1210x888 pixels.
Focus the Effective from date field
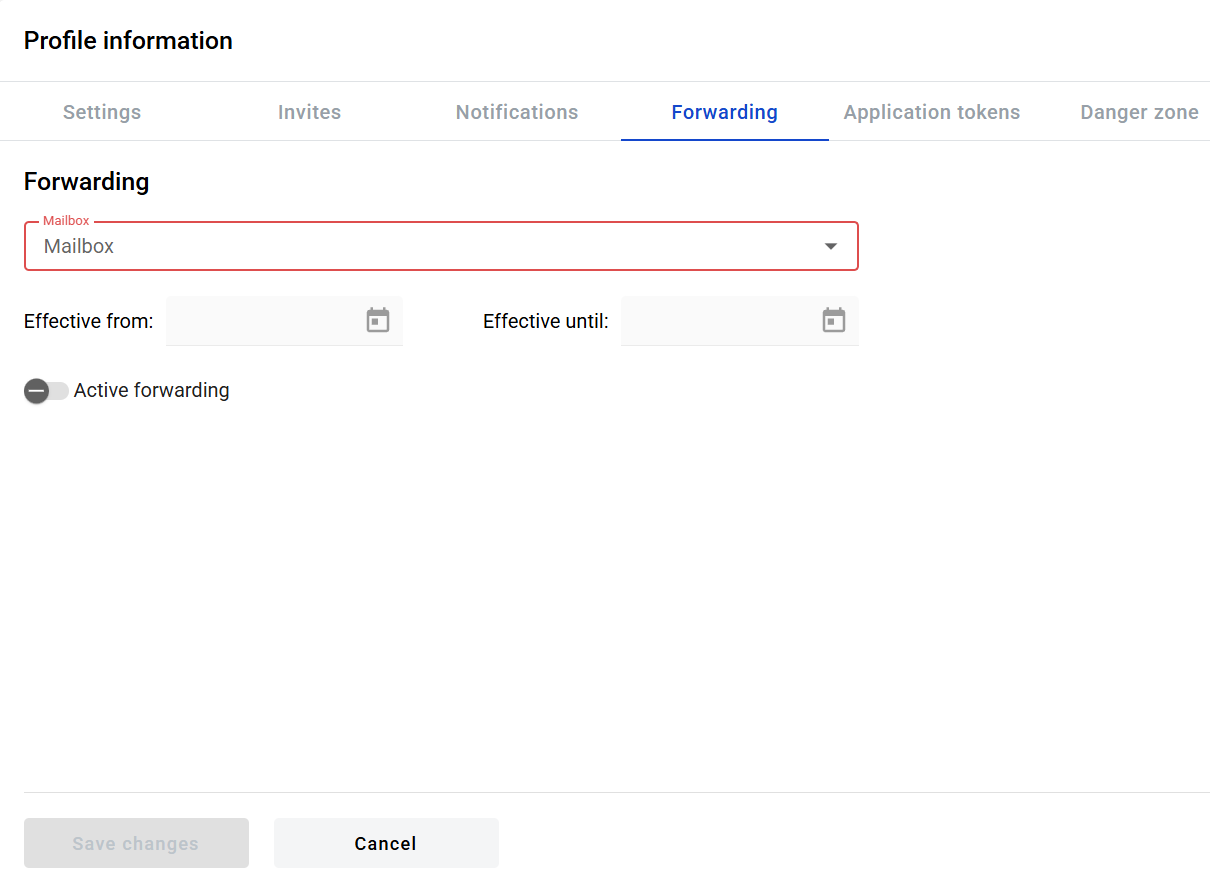point(262,321)
